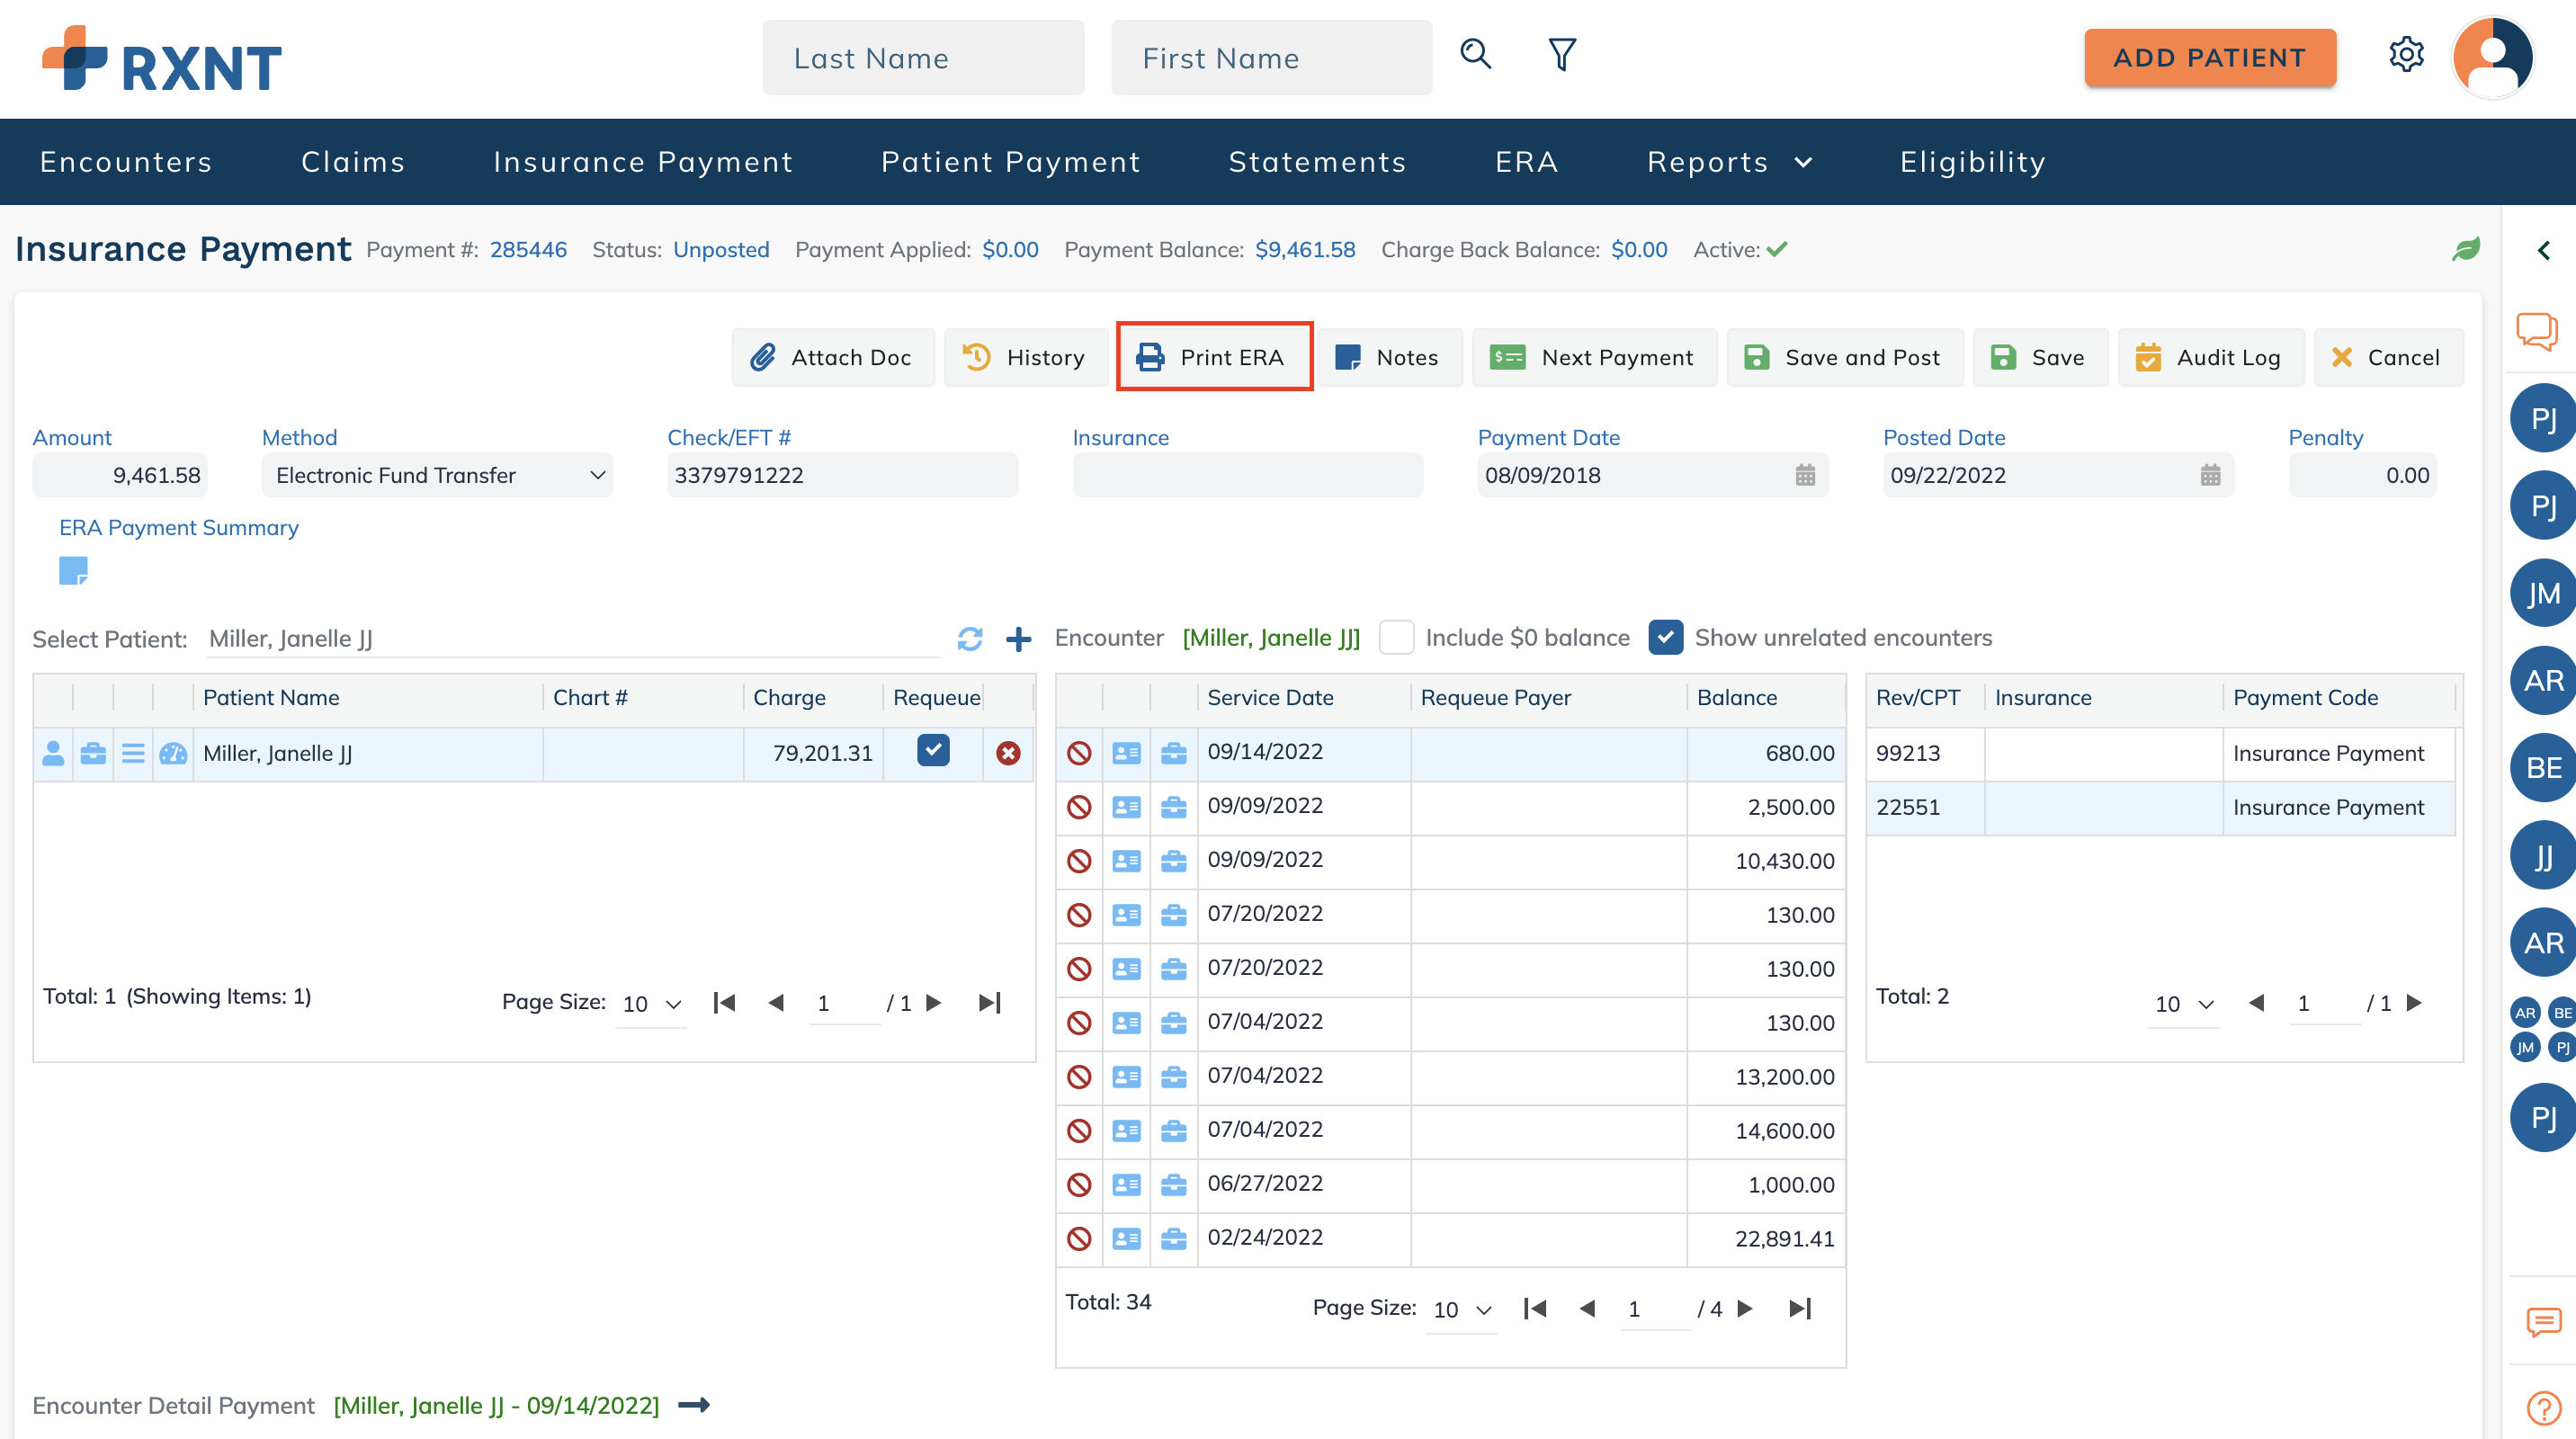The image size is (2576, 1439).
Task: Open the ERA tab
Action: 1526,162
